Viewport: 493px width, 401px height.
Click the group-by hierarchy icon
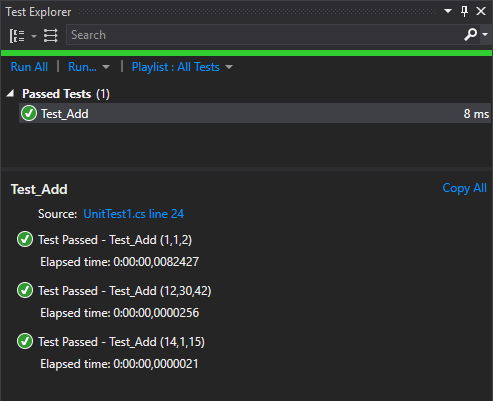(17, 35)
